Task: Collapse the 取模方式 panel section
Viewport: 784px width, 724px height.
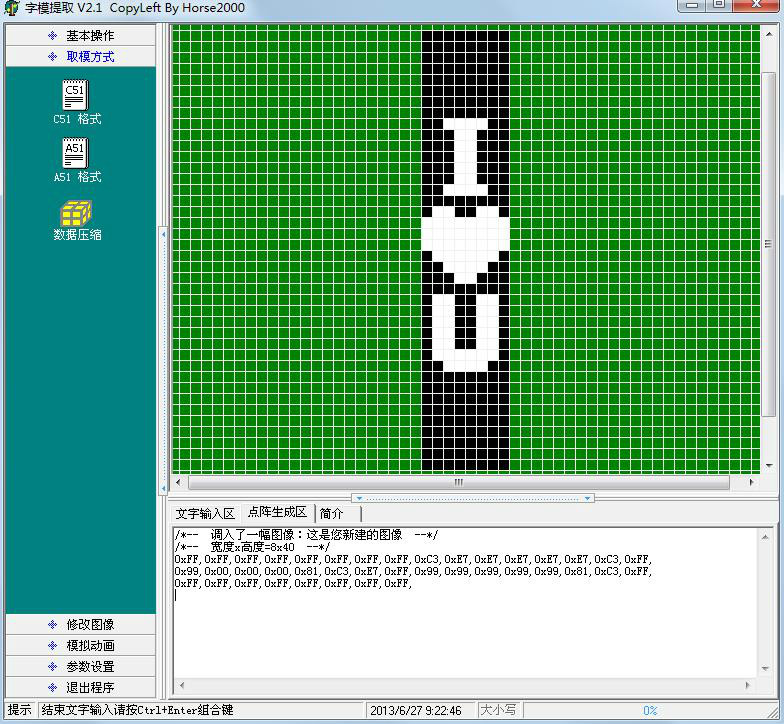Action: tap(80, 57)
